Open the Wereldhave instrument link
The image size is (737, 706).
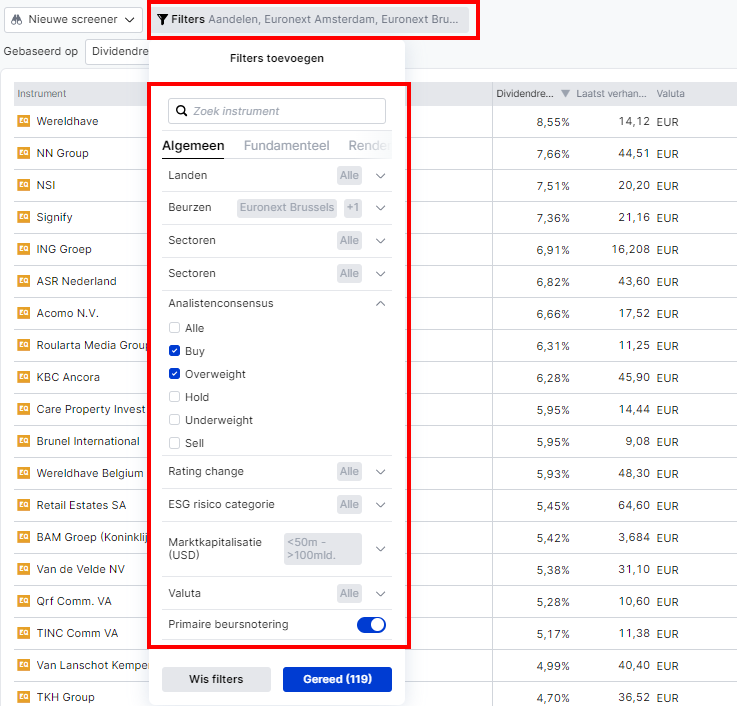(x=67, y=121)
